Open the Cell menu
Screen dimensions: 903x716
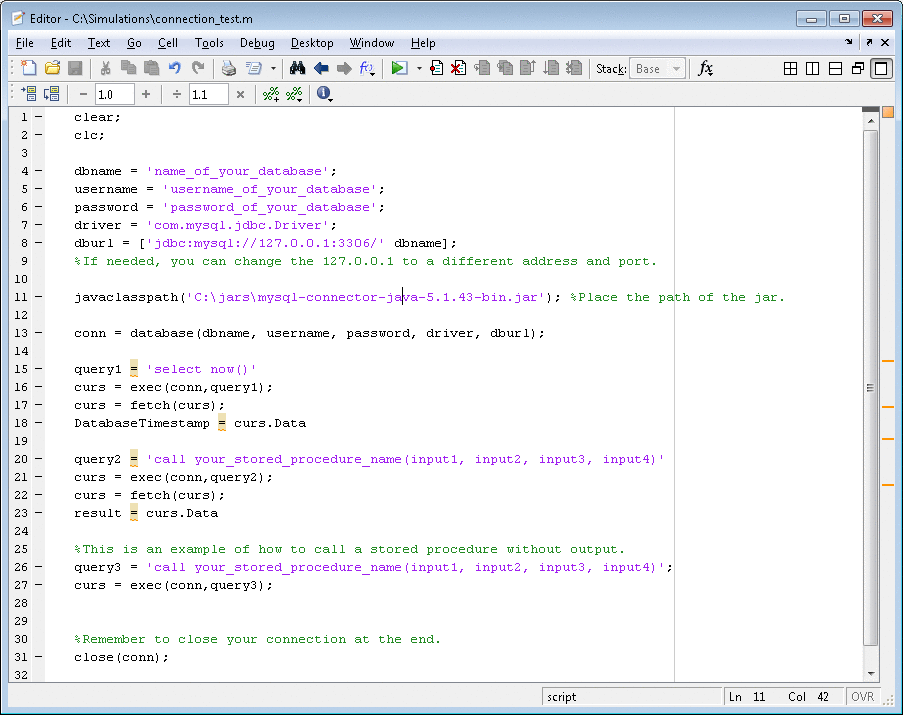click(168, 43)
